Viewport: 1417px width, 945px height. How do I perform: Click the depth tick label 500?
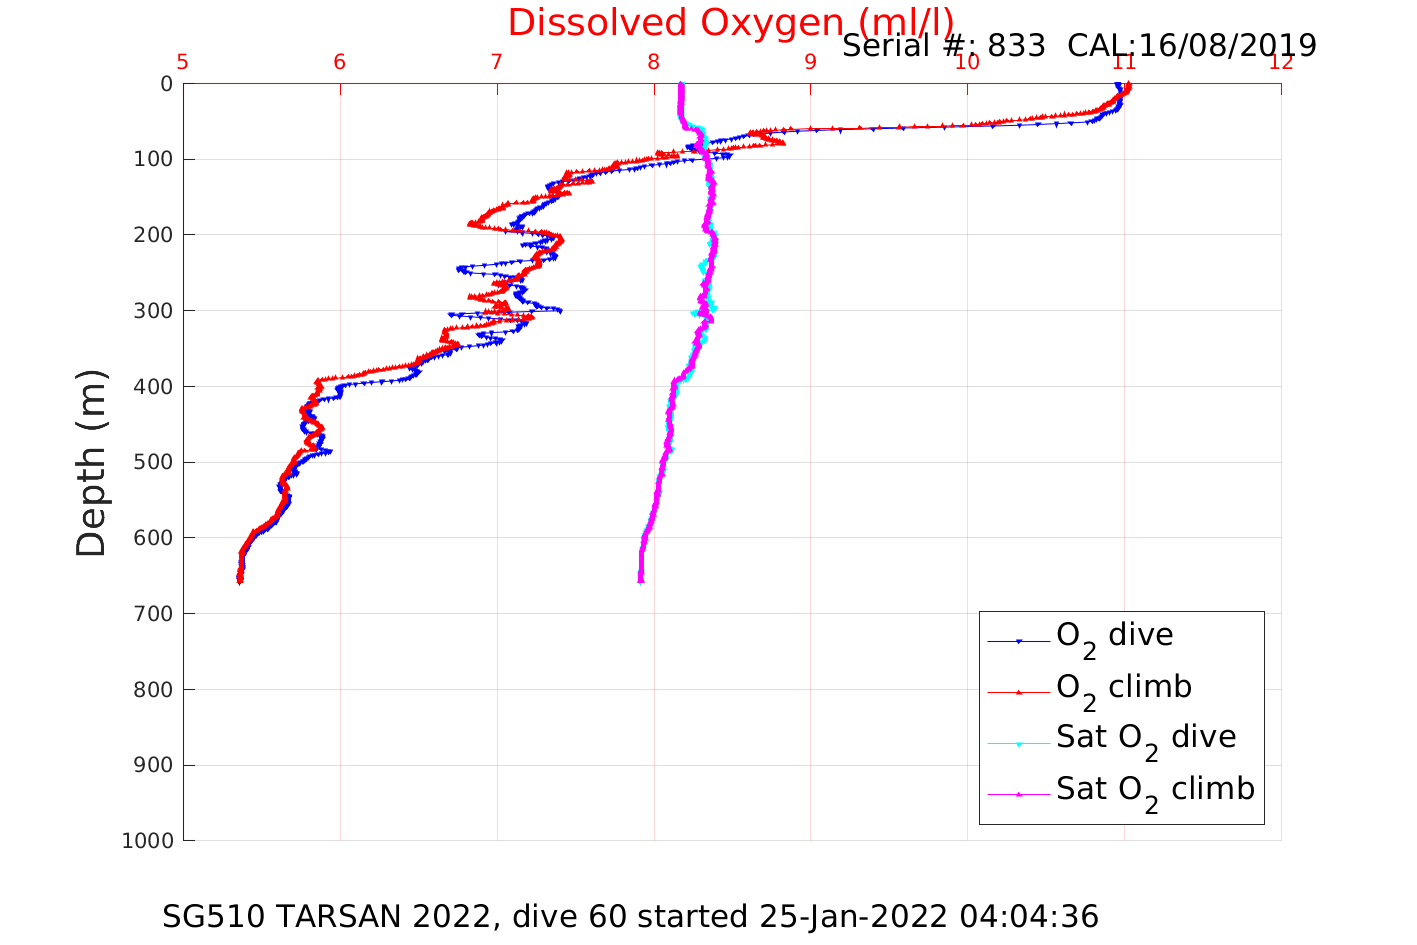tap(154, 462)
